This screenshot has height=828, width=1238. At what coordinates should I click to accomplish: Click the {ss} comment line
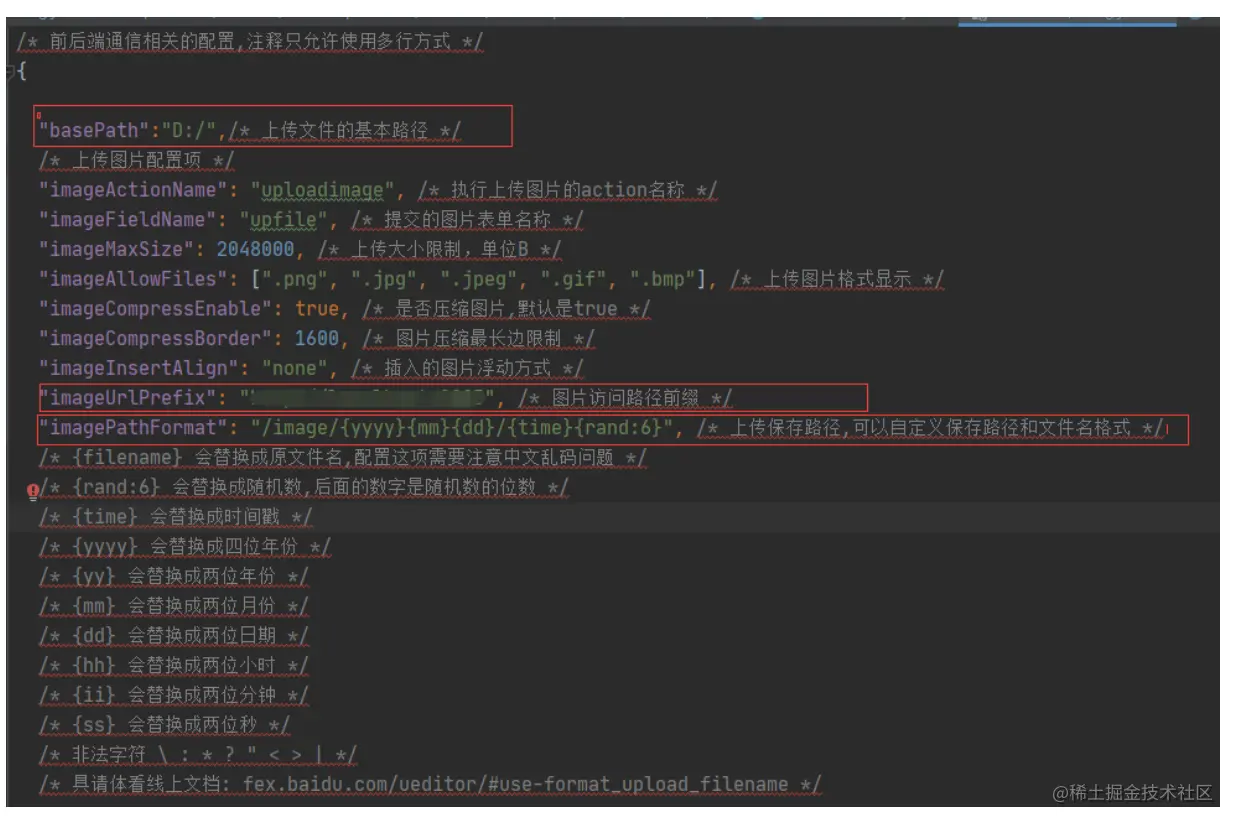[165, 725]
